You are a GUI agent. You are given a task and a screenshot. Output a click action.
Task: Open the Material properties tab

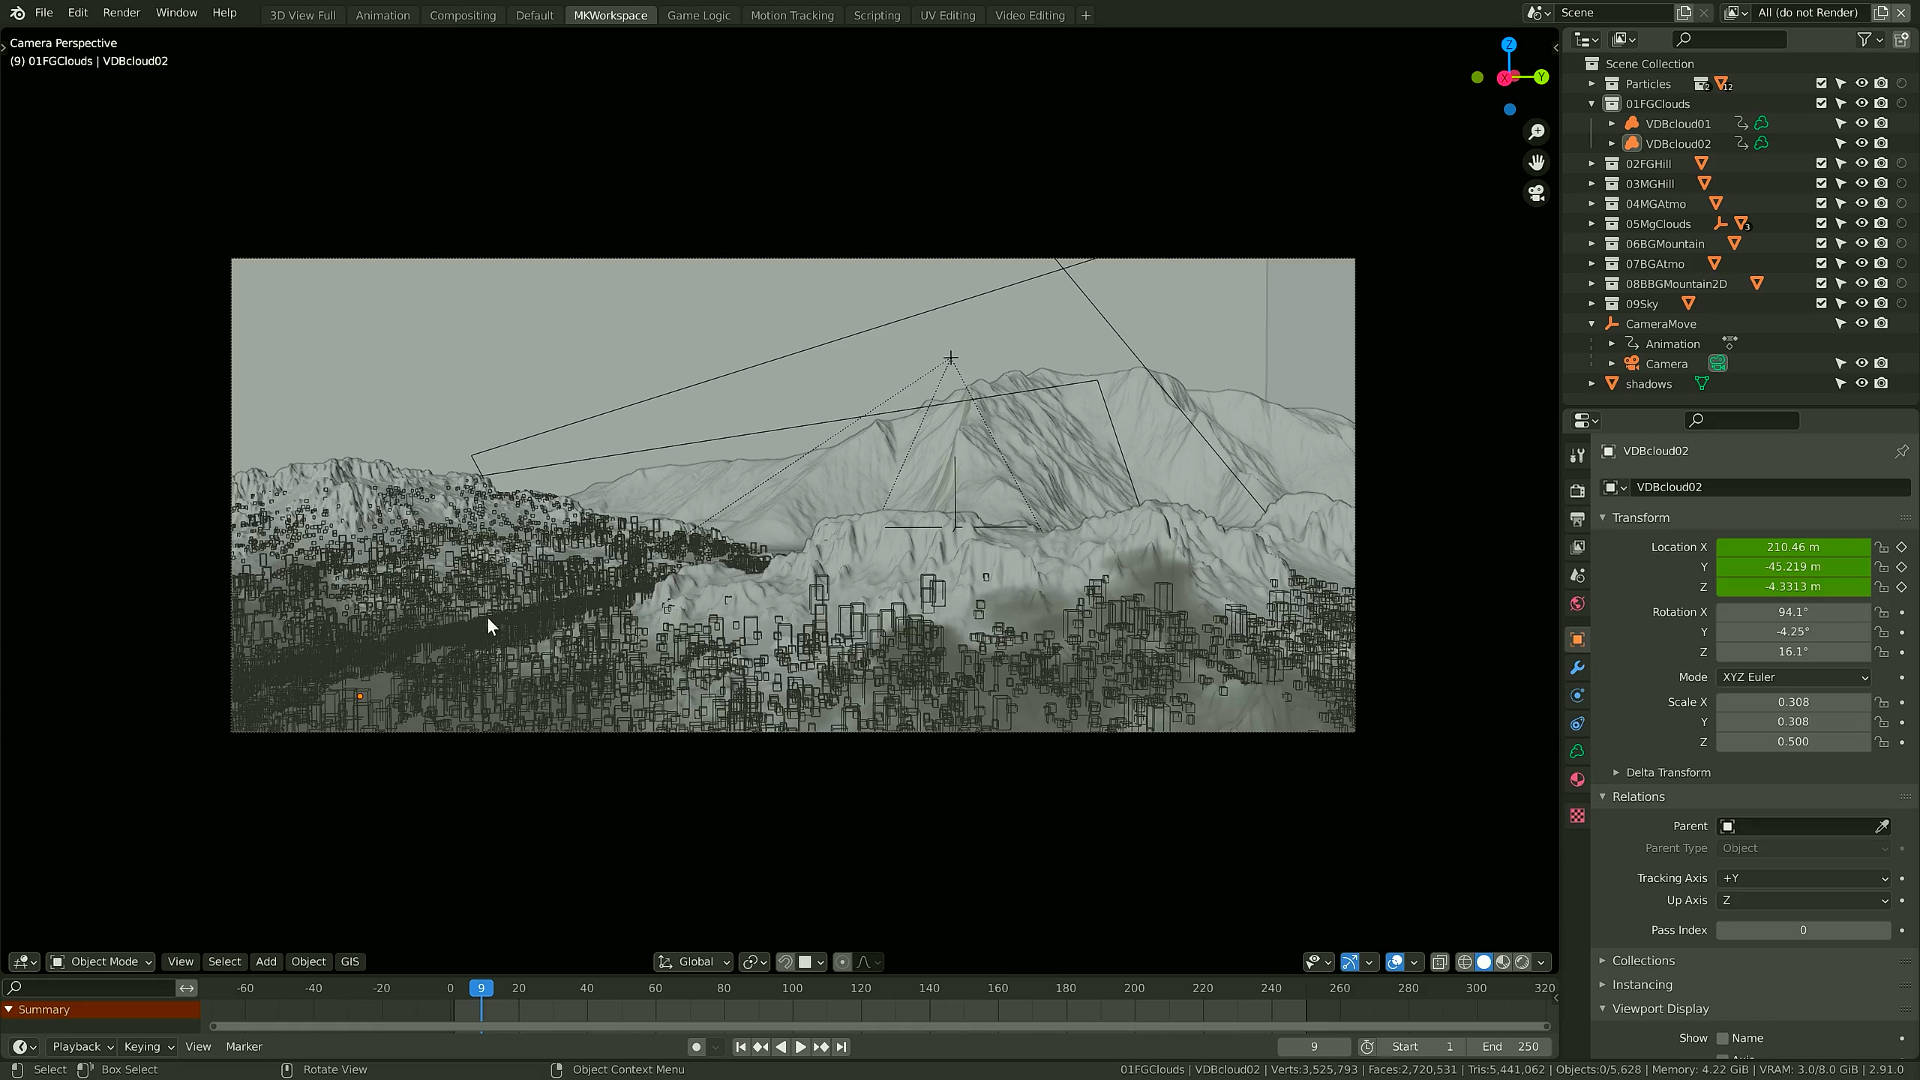pos(1577,779)
